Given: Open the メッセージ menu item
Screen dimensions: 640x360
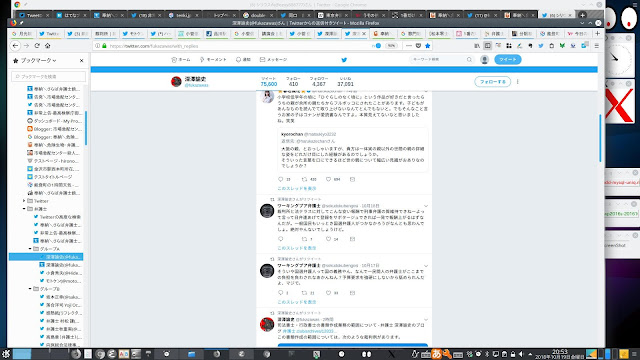Looking at the screenshot, I should pos(273,60).
